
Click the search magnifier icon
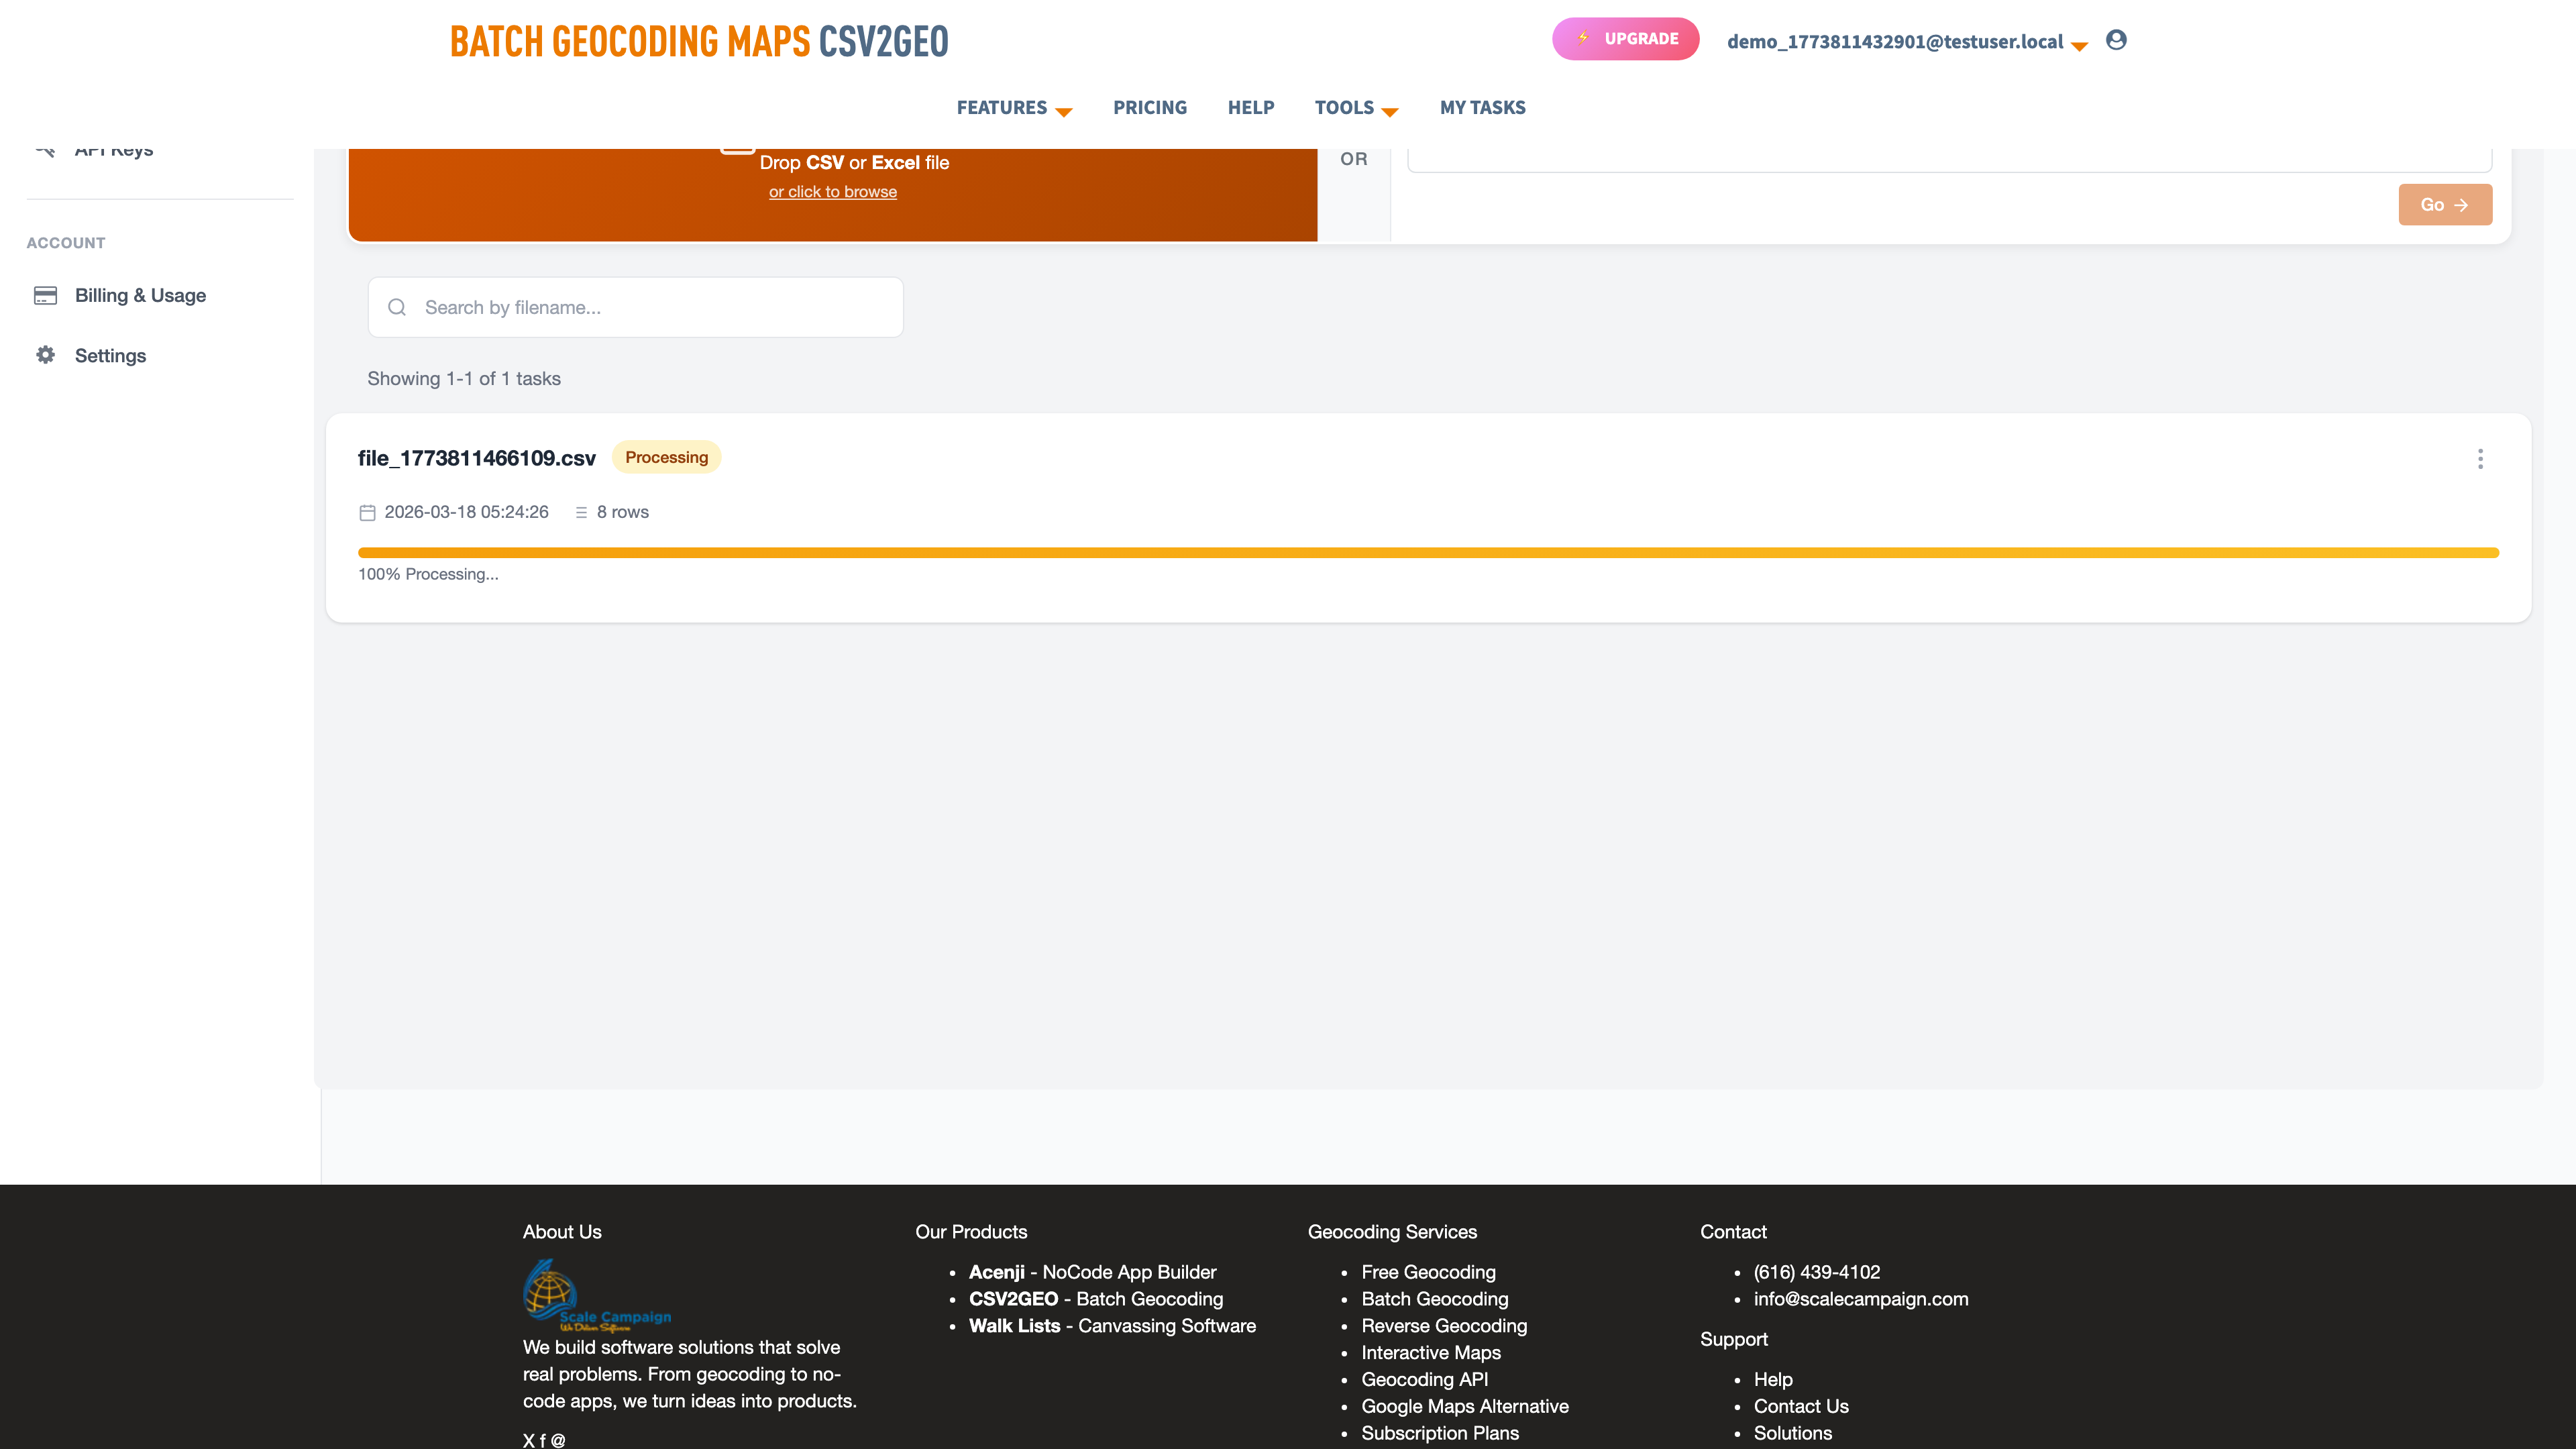coord(397,307)
